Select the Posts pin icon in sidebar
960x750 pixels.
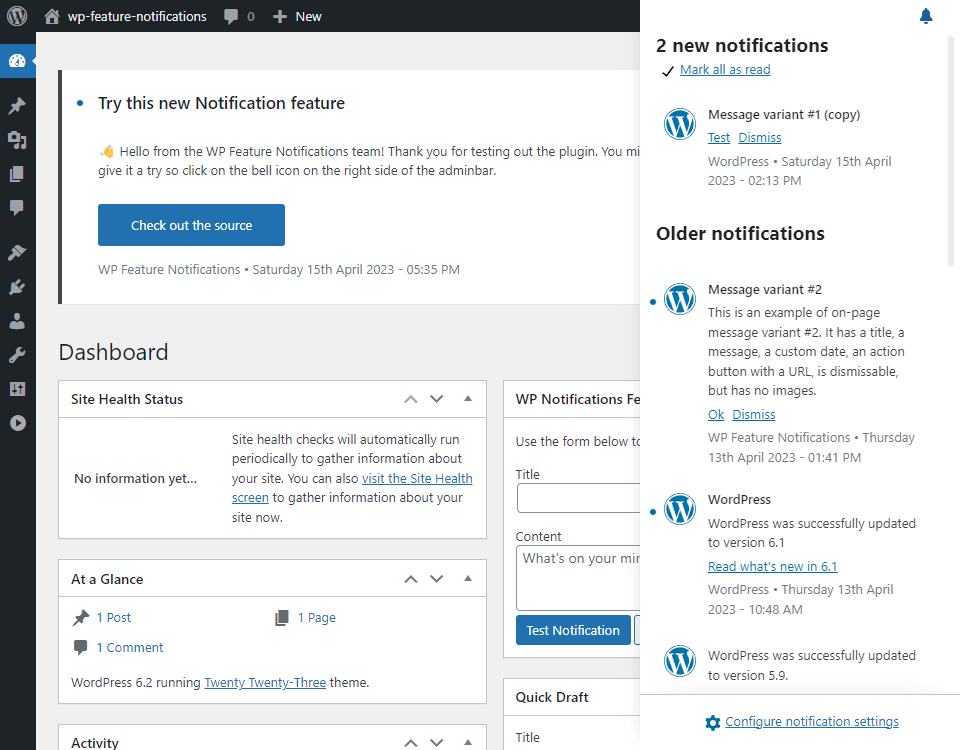18,105
